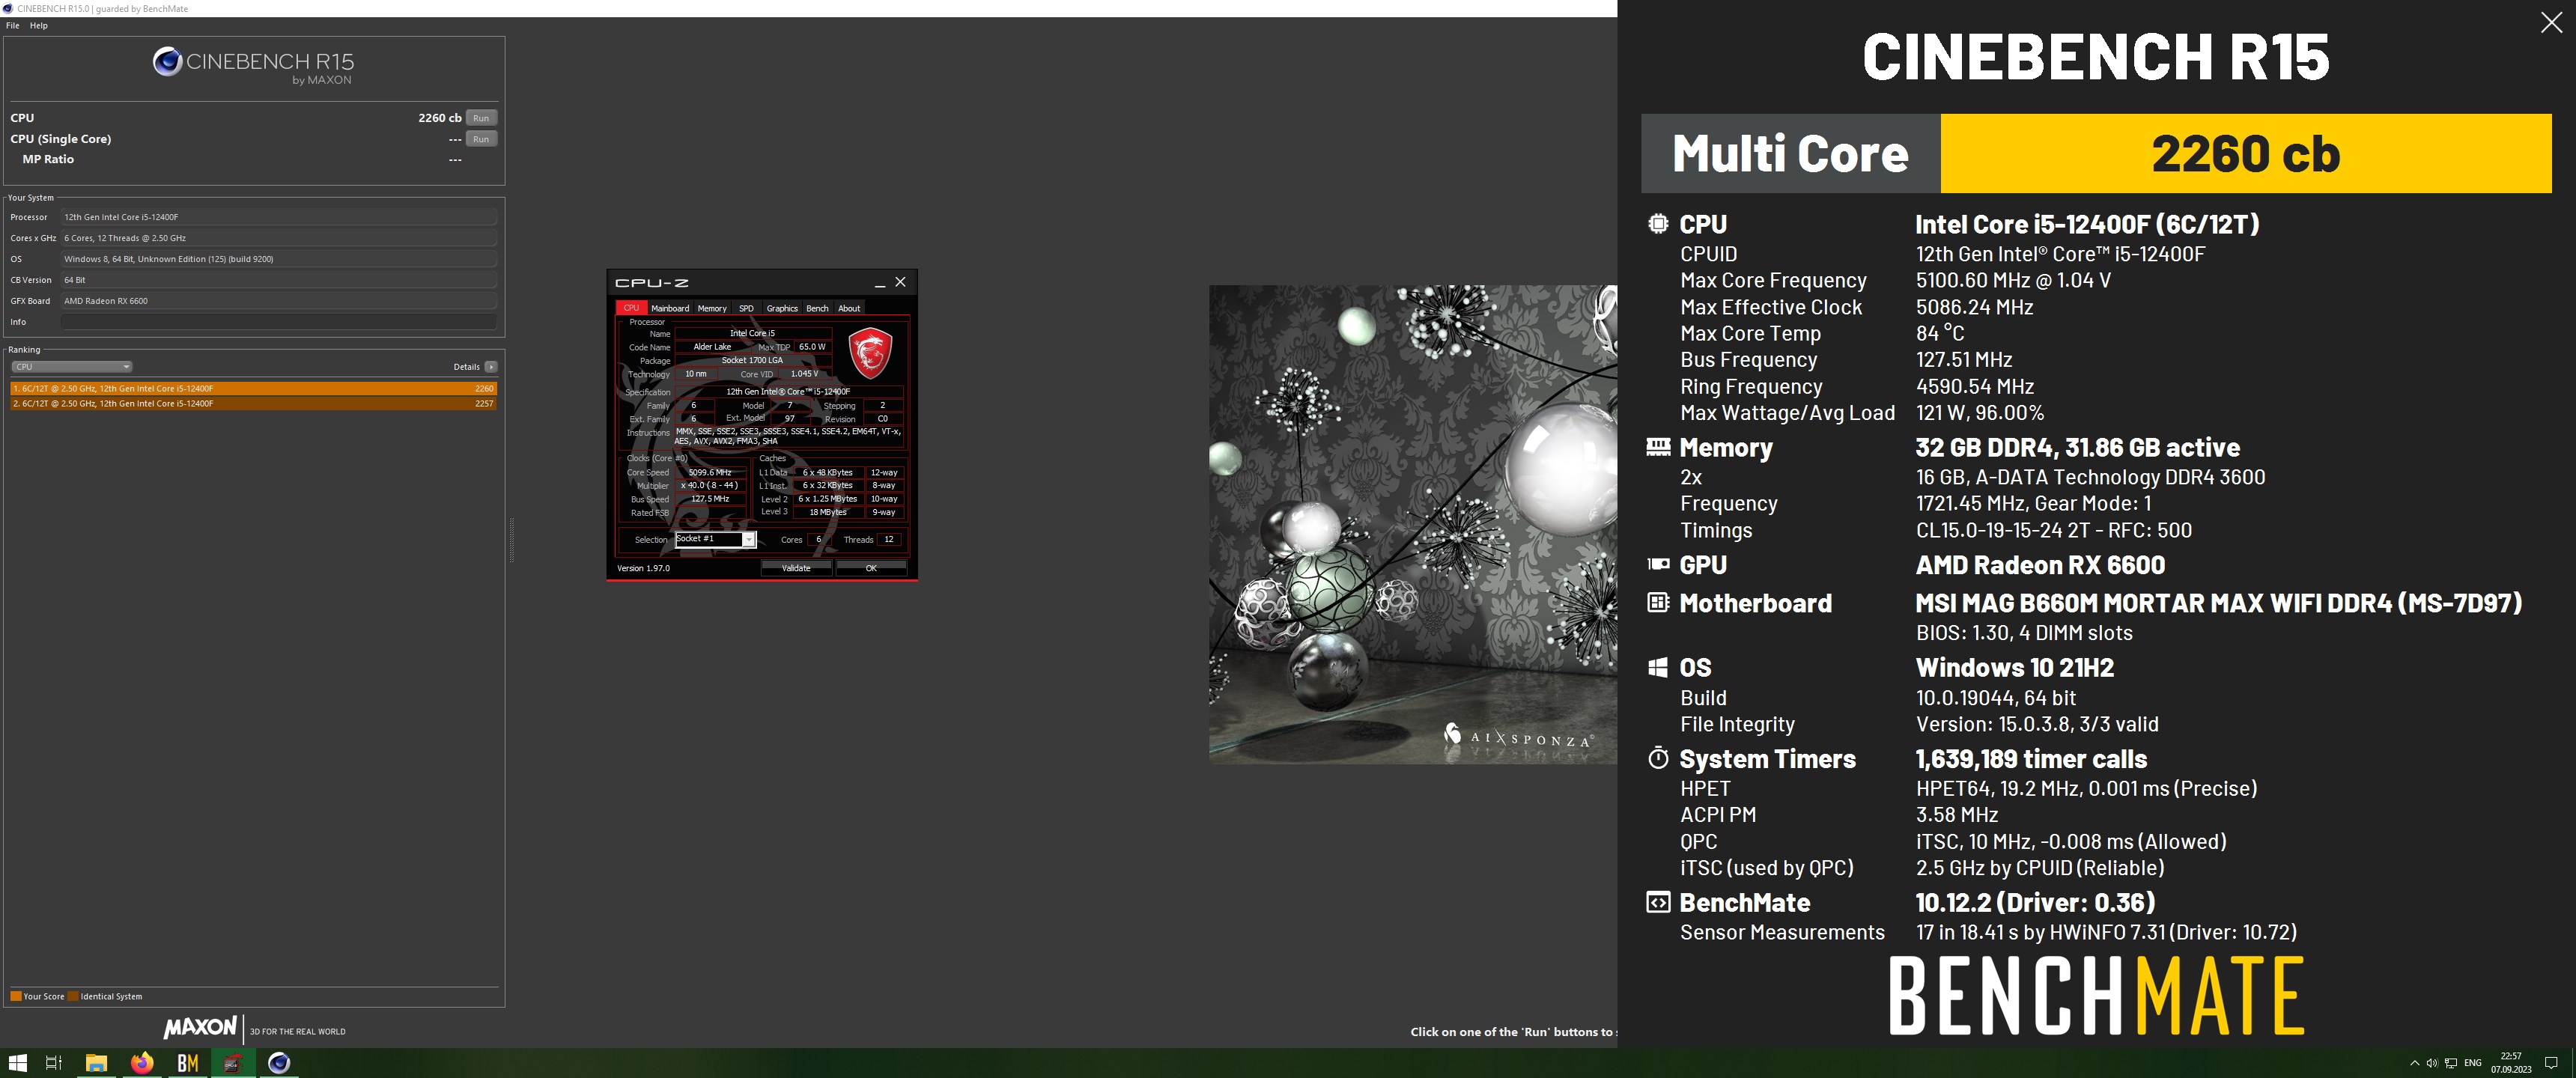The width and height of the screenshot is (2576, 1078).
Task: Switch to Graphics tab in CPU-Z
Action: 782,308
